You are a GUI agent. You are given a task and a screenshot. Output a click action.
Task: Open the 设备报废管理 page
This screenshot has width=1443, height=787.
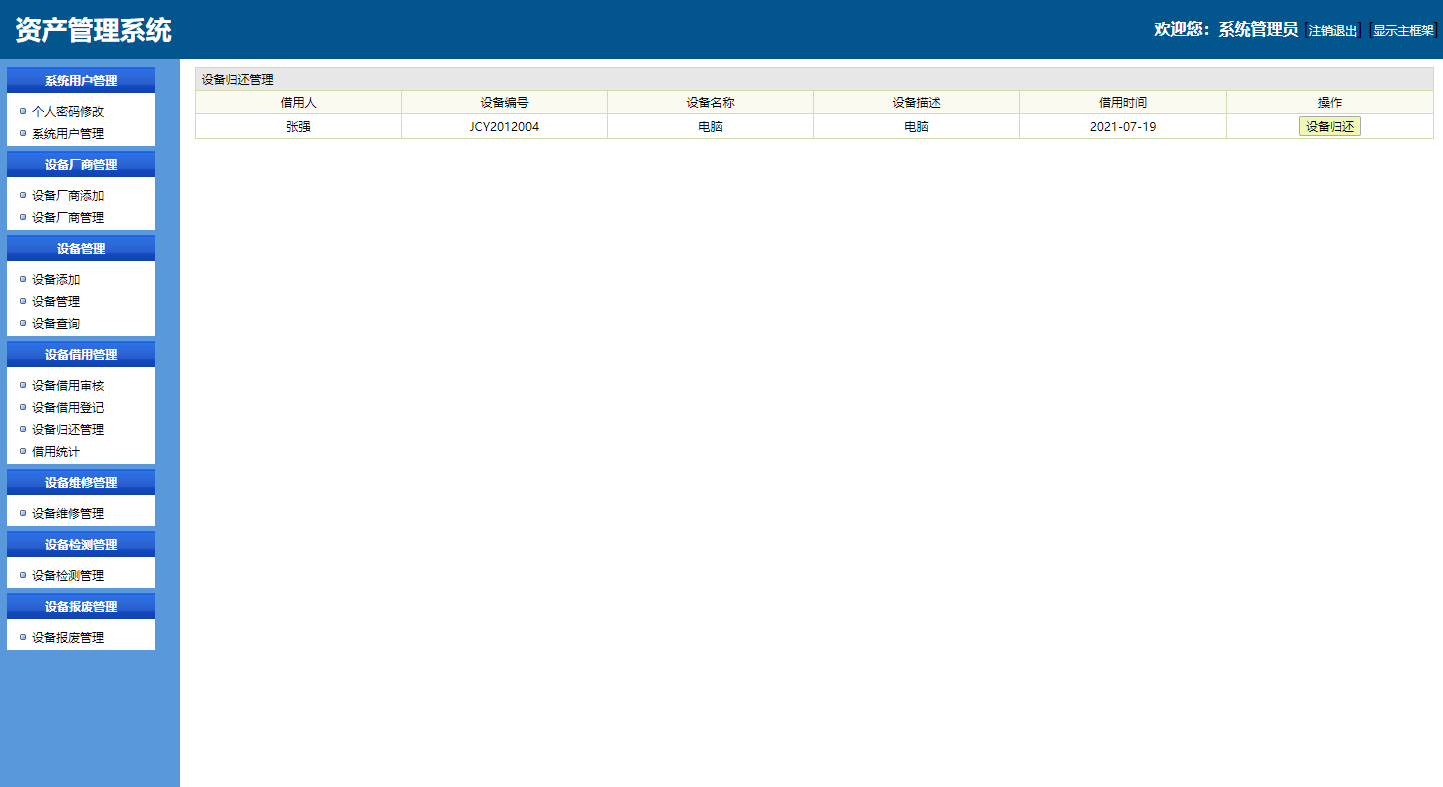point(66,635)
